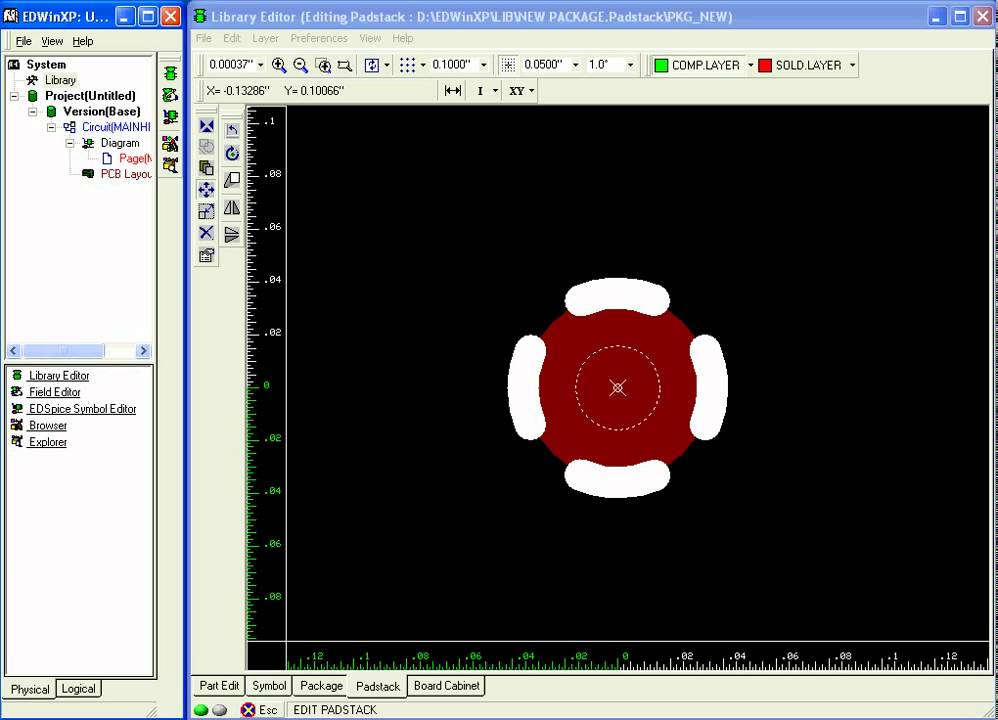
Task: Toggle the snap grid icon
Action: [x=508, y=65]
